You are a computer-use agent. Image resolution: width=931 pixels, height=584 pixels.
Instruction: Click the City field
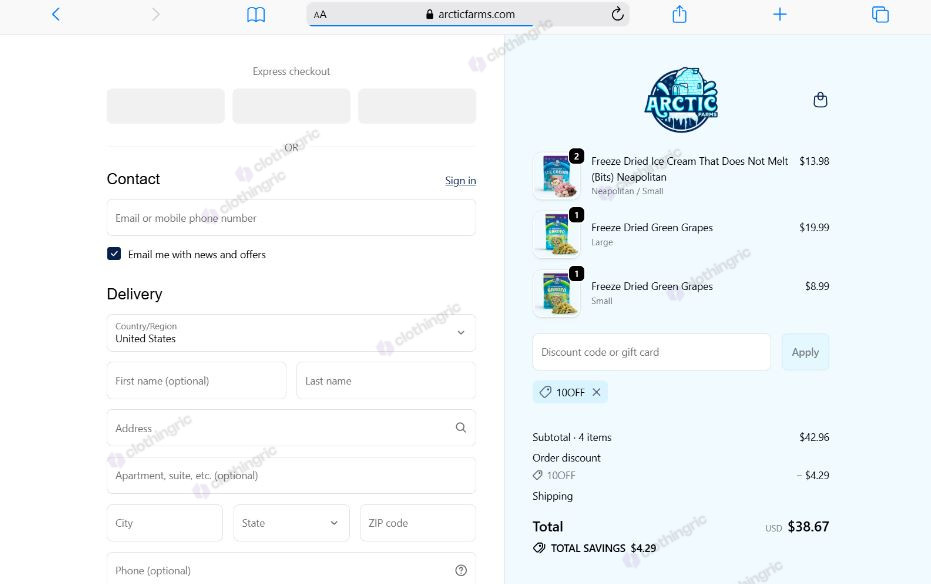(x=164, y=523)
